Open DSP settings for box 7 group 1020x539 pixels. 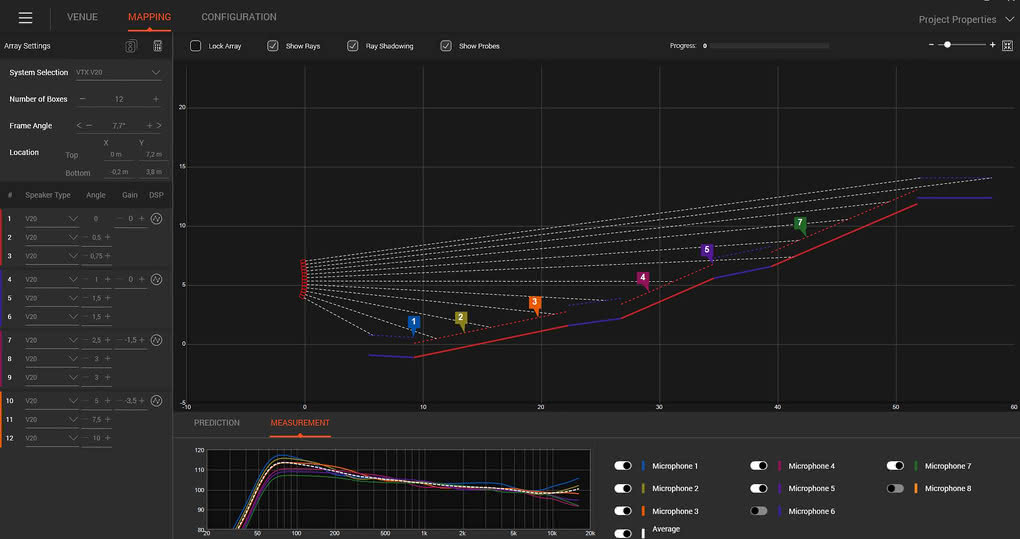click(x=156, y=340)
